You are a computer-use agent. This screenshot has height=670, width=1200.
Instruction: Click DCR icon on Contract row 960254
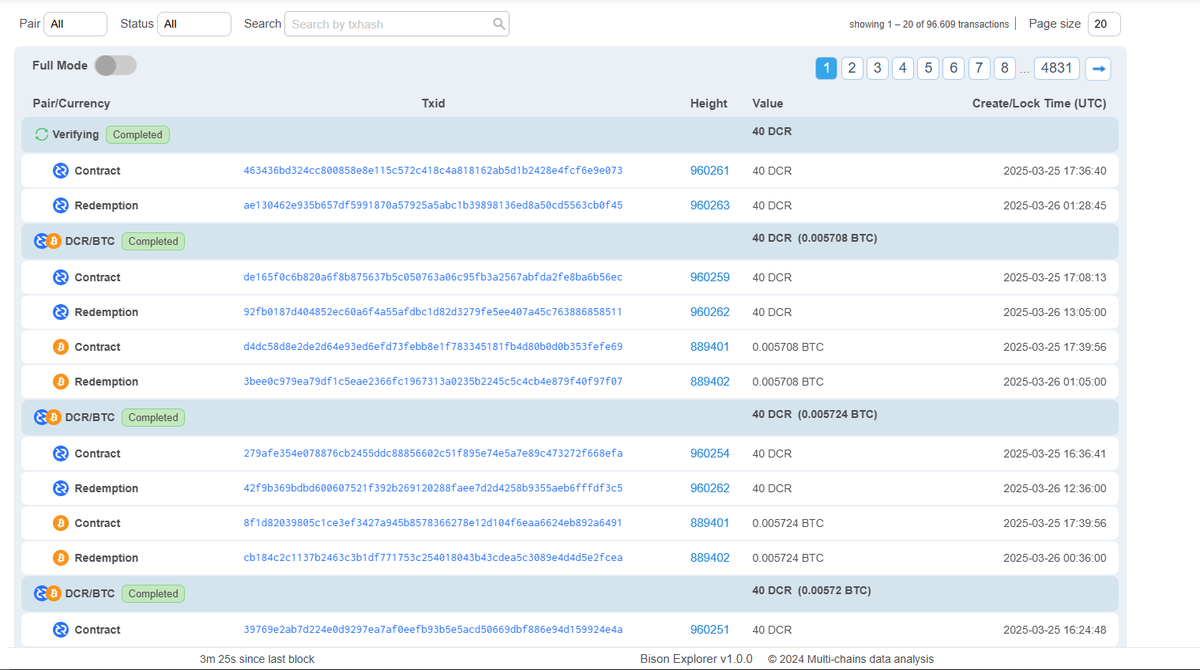pos(60,454)
